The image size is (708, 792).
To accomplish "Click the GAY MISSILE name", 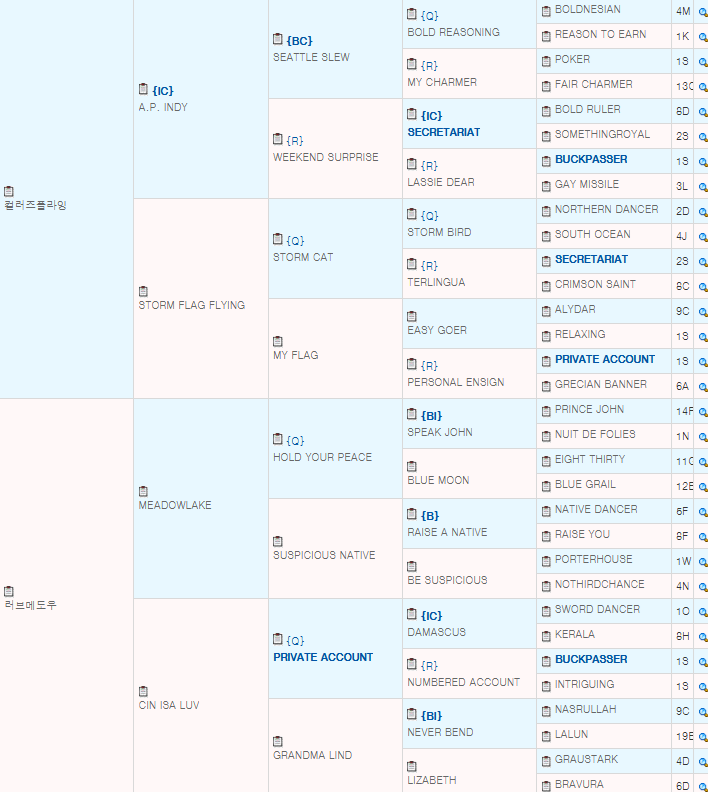I will click(x=586, y=184).
